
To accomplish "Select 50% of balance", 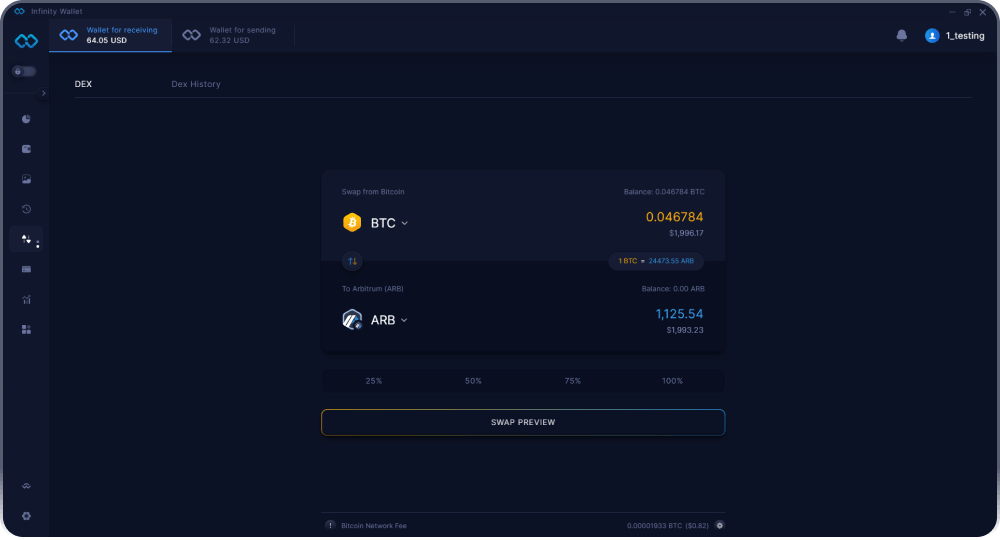I will click(473, 381).
